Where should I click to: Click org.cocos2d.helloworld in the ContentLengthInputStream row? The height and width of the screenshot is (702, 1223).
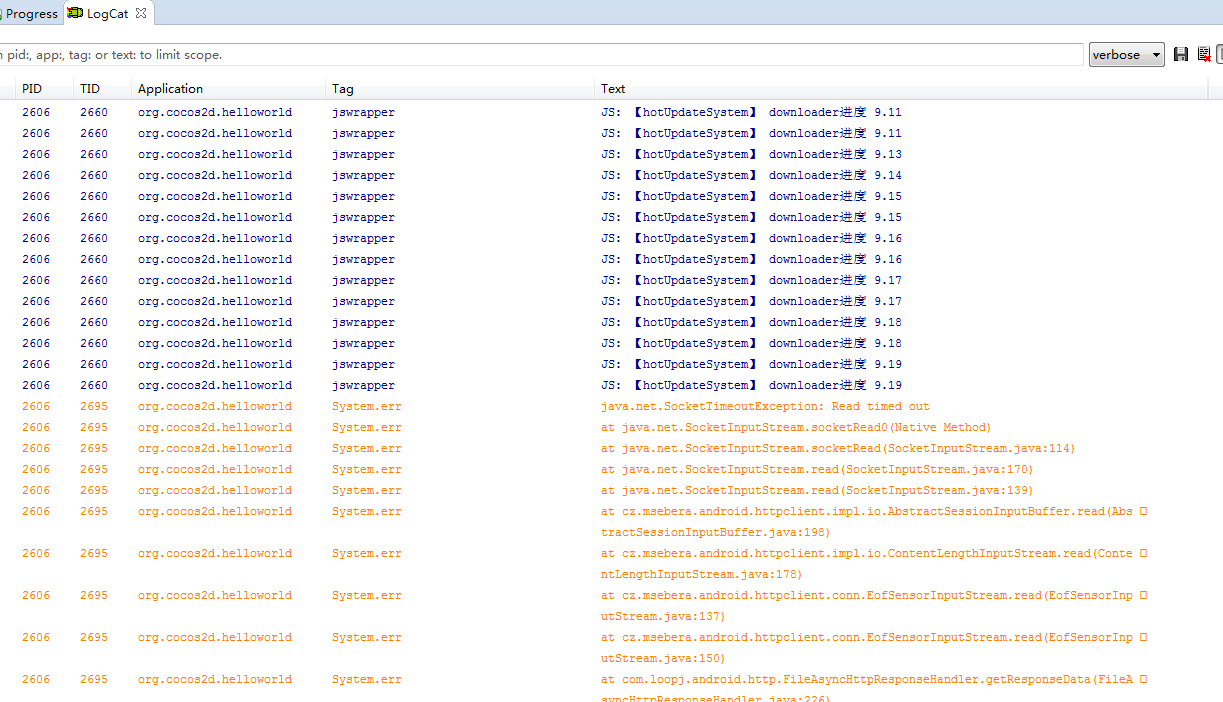[x=215, y=553]
